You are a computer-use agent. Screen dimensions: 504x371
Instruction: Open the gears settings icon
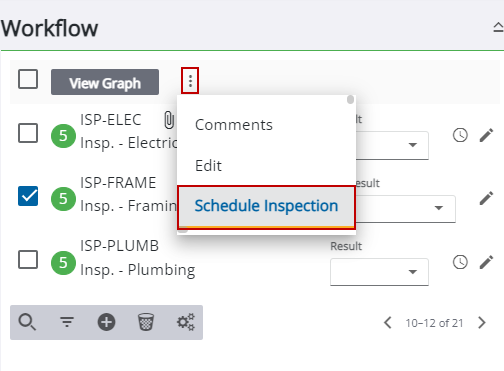[x=186, y=322]
